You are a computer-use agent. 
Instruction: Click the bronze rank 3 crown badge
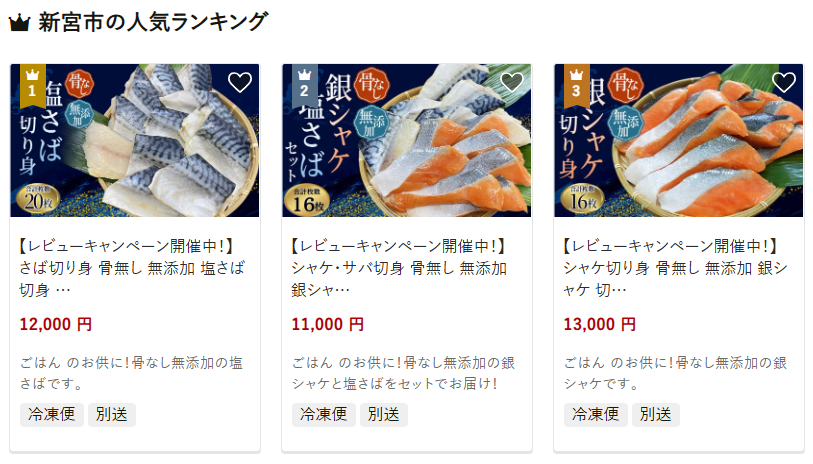pos(577,85)
